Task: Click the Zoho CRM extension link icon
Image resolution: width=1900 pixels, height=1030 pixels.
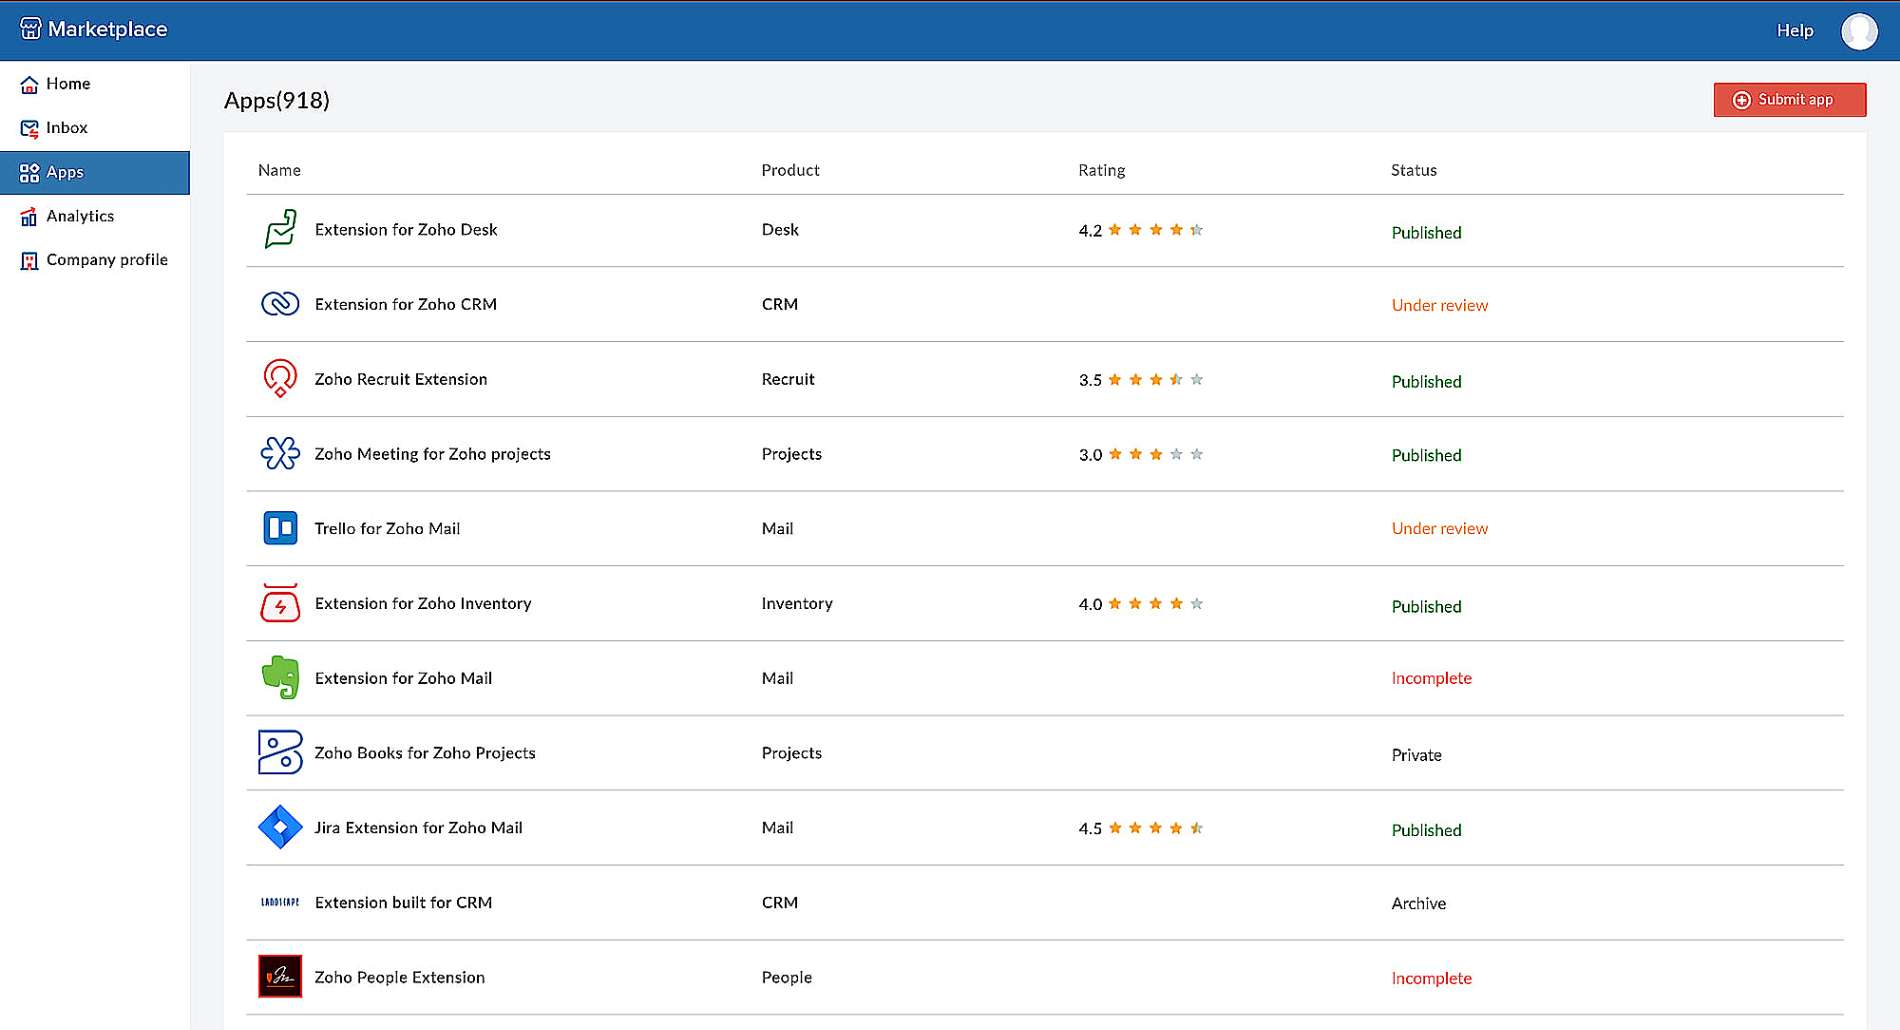Action: (280, 304)
